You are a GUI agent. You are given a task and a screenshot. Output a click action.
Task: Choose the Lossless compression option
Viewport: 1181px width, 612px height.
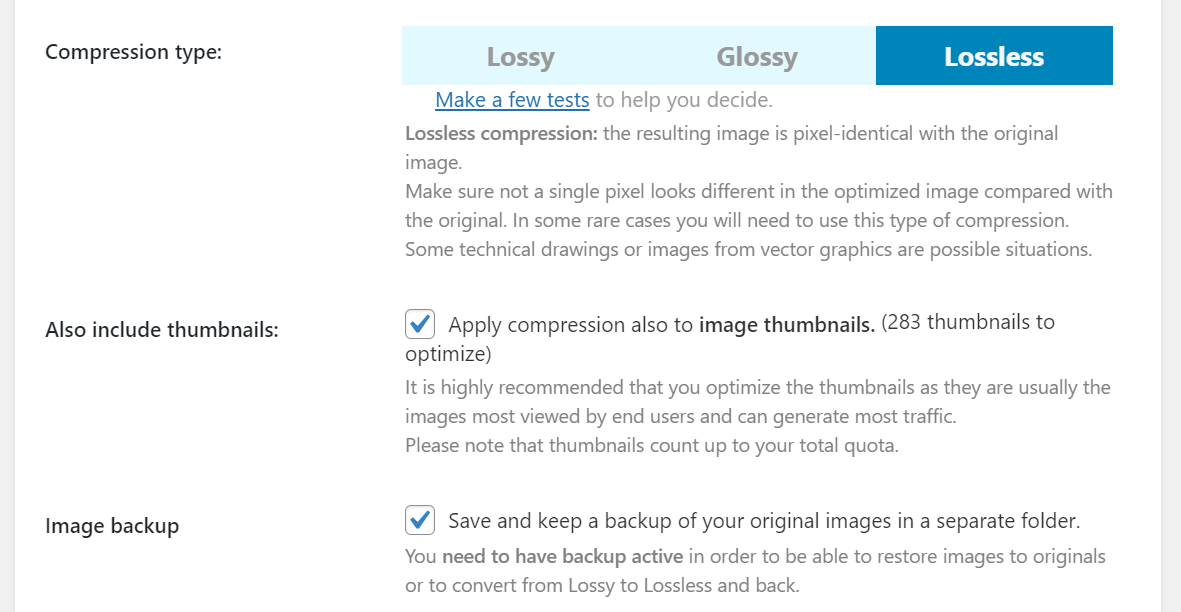(x=994, y=56)
